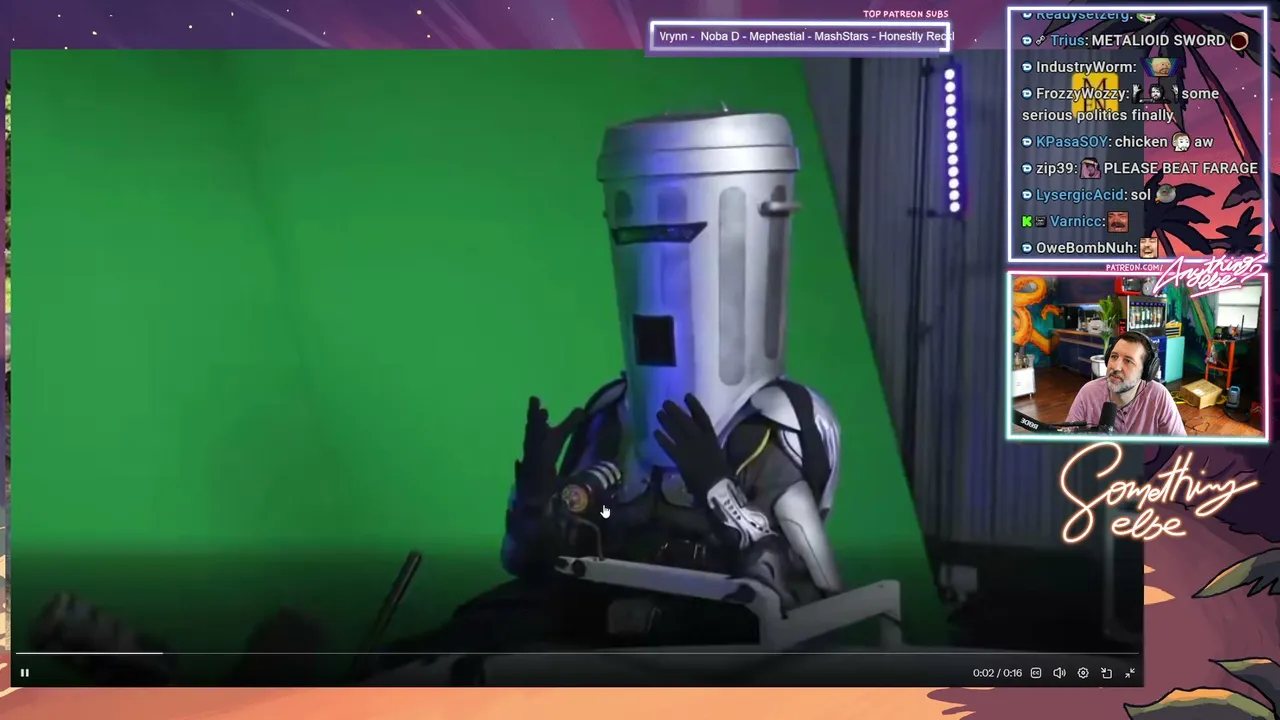Click the streamer webcam feed
This screenshot has width=1280, height=720.
tap(1137, 356)
